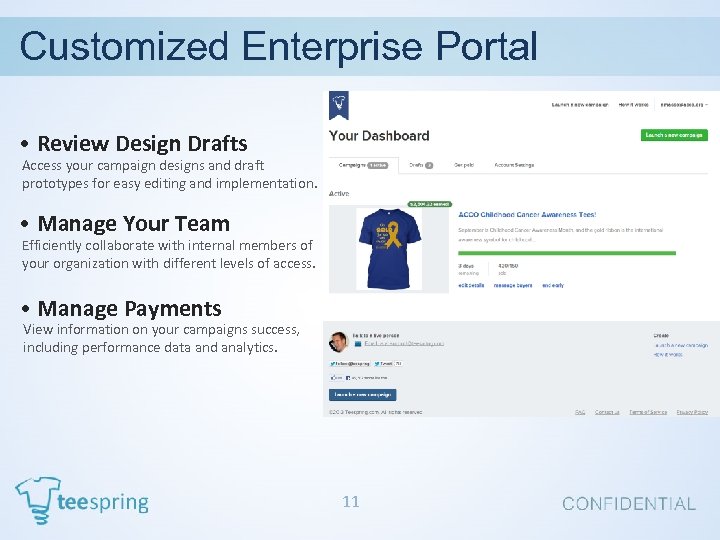The image size is (720, 540).
Task: Click the header Launch a new campaign link
Action: coord(579,105)
